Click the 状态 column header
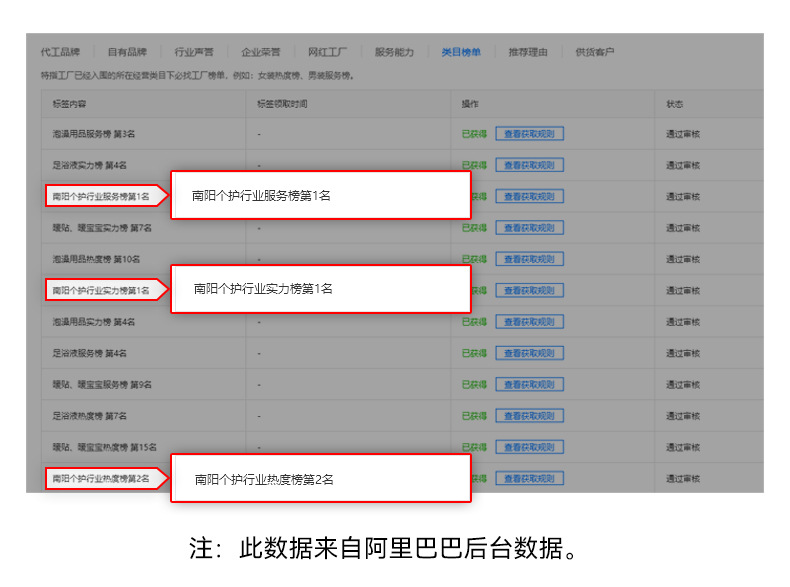 pyautogui.click(x=675, y=104)
